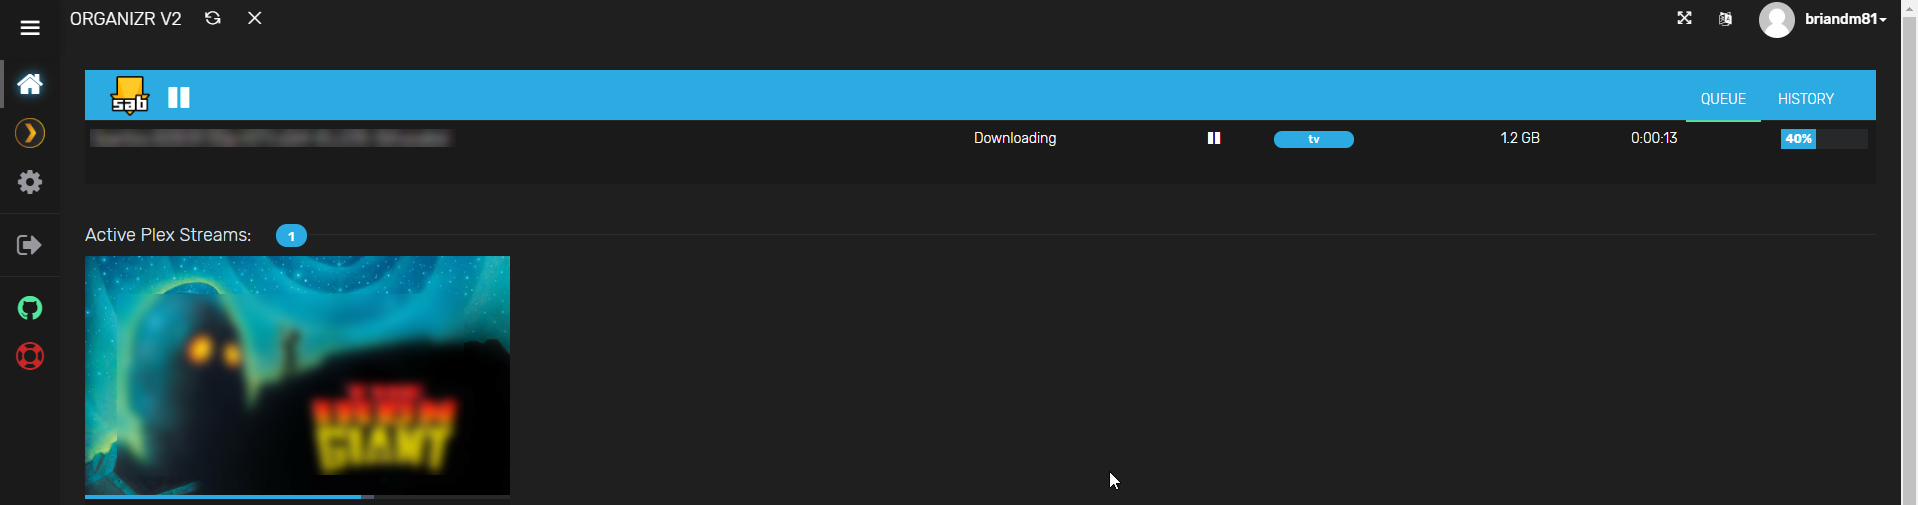Open the hamburger sidebar menu

point(30,27)
